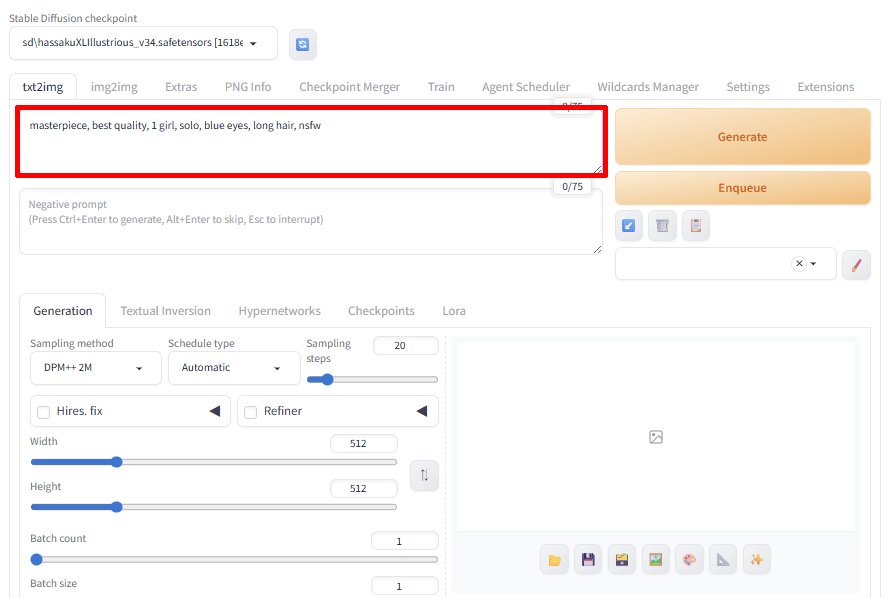Refresh the checkpoint list

click(x=302, y=44)
